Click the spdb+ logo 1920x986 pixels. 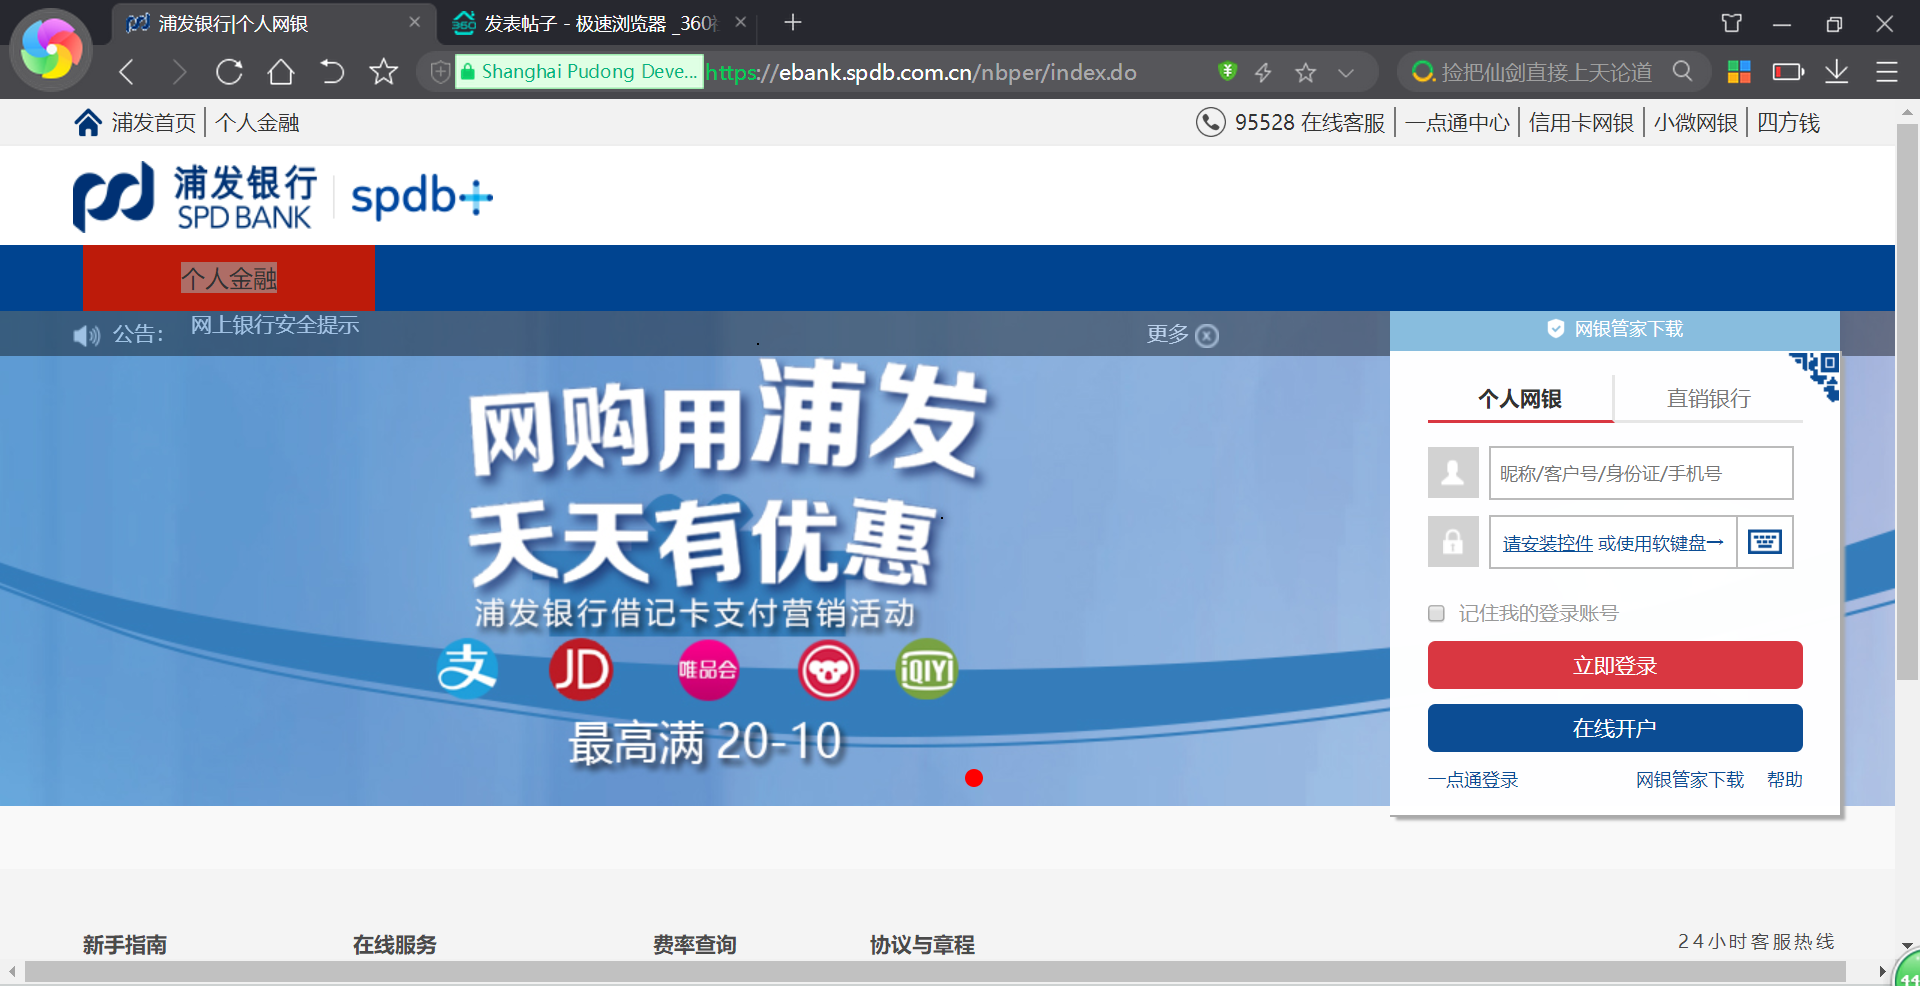[421, 197]
